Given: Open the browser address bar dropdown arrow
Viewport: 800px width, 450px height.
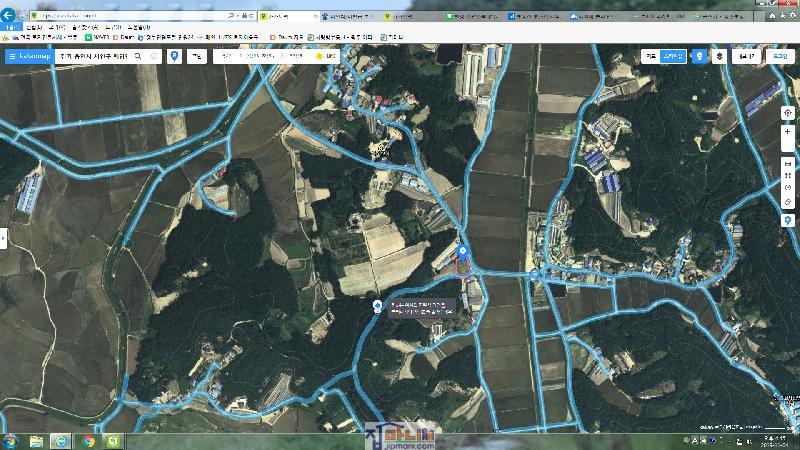Looking at the screenshot, I should click(236, 16).
